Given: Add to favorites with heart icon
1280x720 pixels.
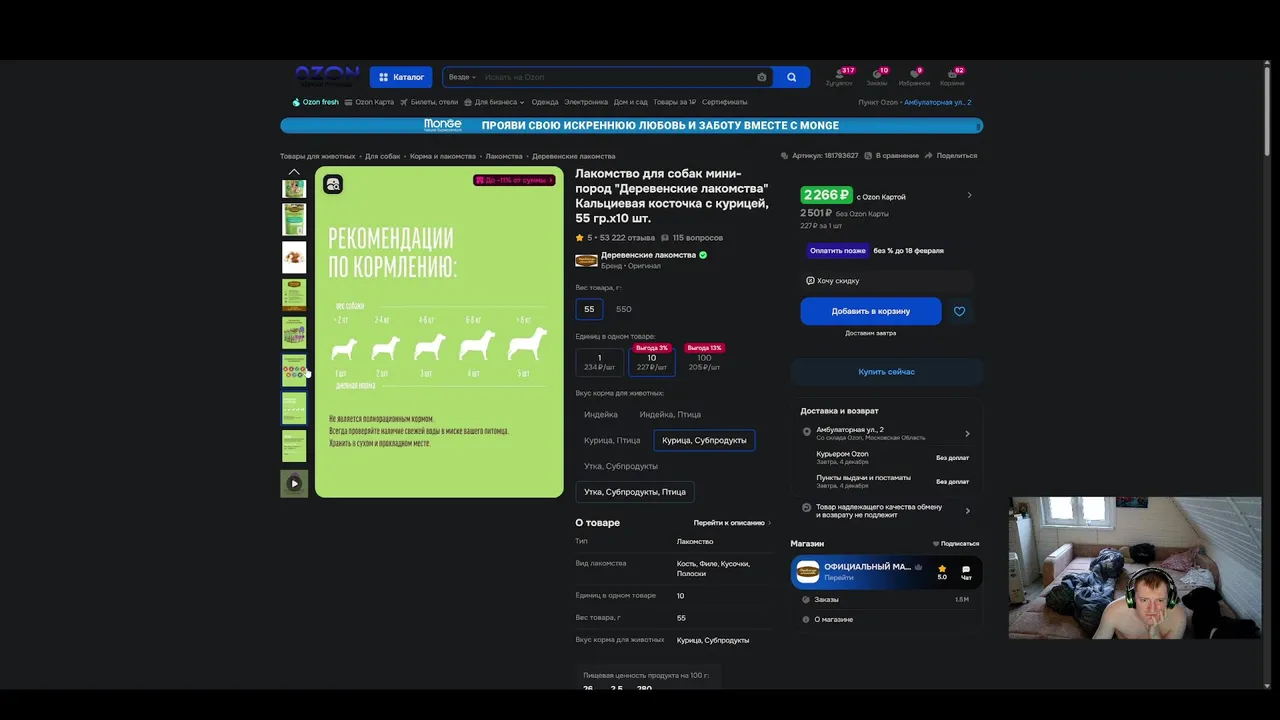Looking at the screenshot, I should click(960, 311).
